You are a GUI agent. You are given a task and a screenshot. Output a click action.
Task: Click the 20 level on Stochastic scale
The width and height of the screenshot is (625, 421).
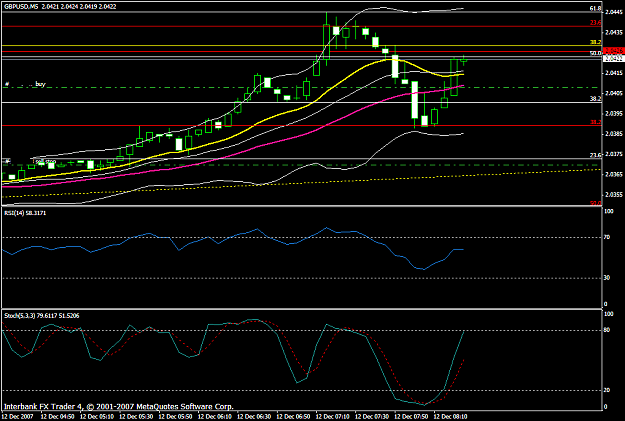pyautogui.click(x=607, y=390)
